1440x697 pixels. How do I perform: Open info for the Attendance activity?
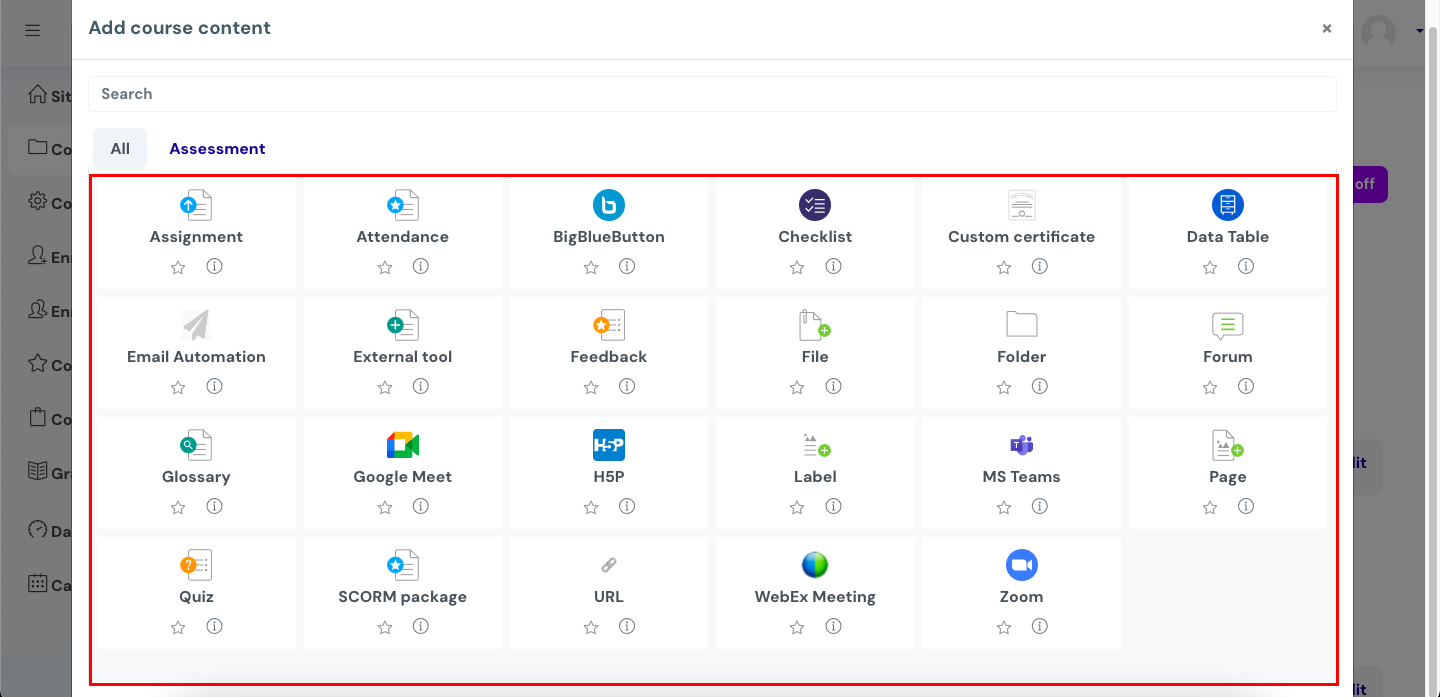pos(421,266)
